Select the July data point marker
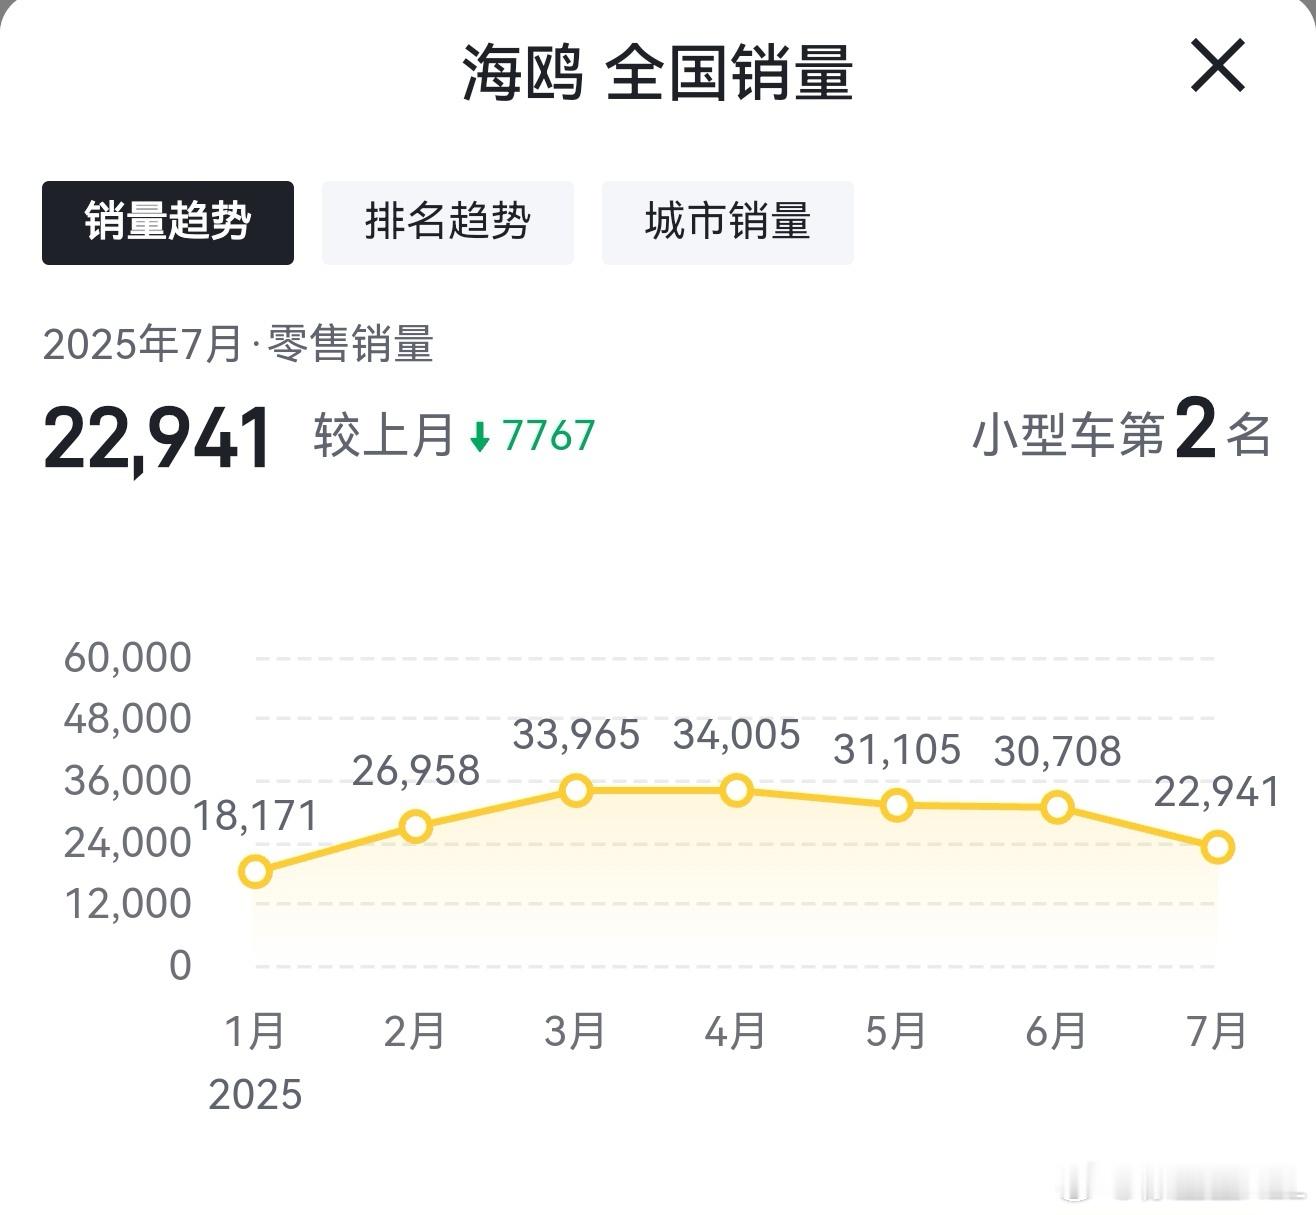The image size is (1316, 1215). click(x=1218, y=847)
